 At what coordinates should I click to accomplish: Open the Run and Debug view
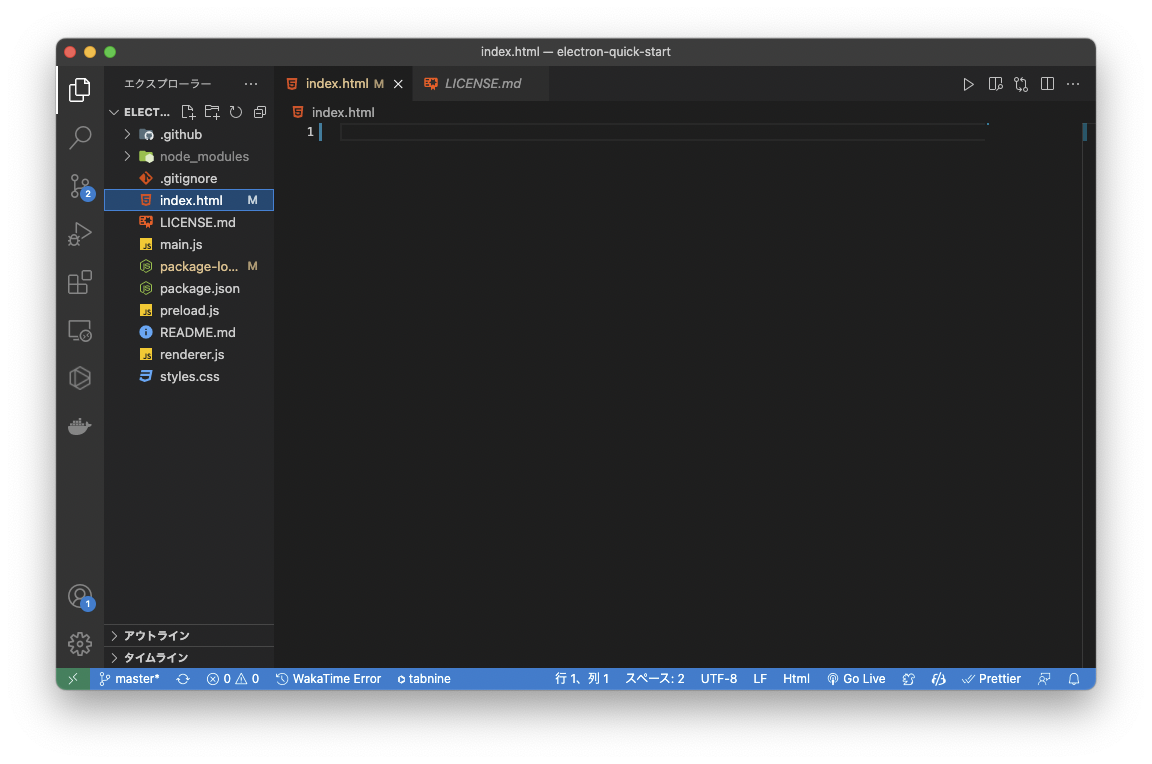click(79, 234)
